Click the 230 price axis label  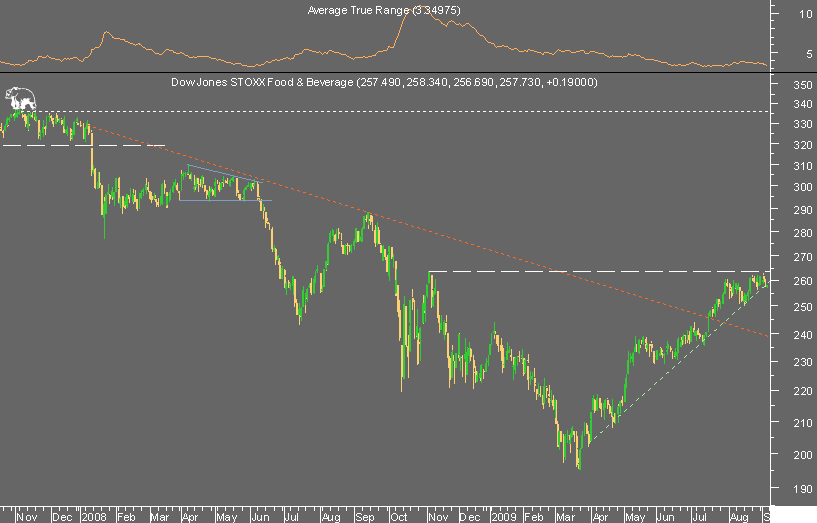803,362
